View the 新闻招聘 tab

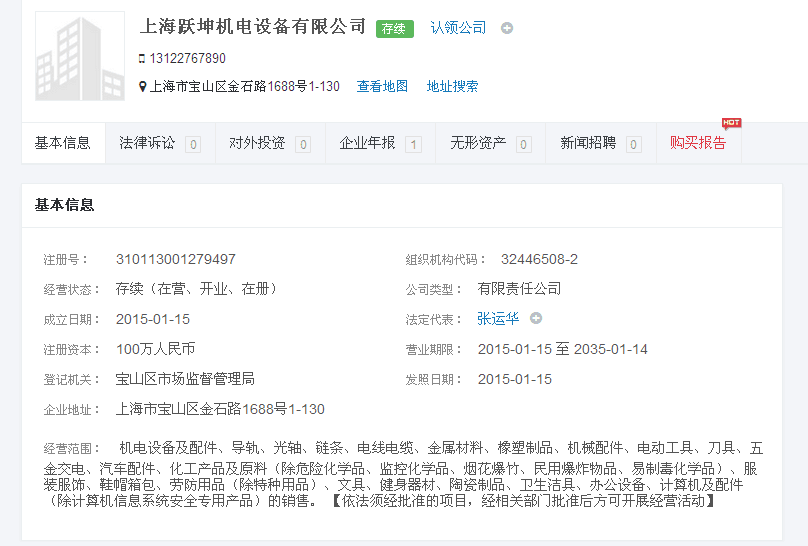588,143
